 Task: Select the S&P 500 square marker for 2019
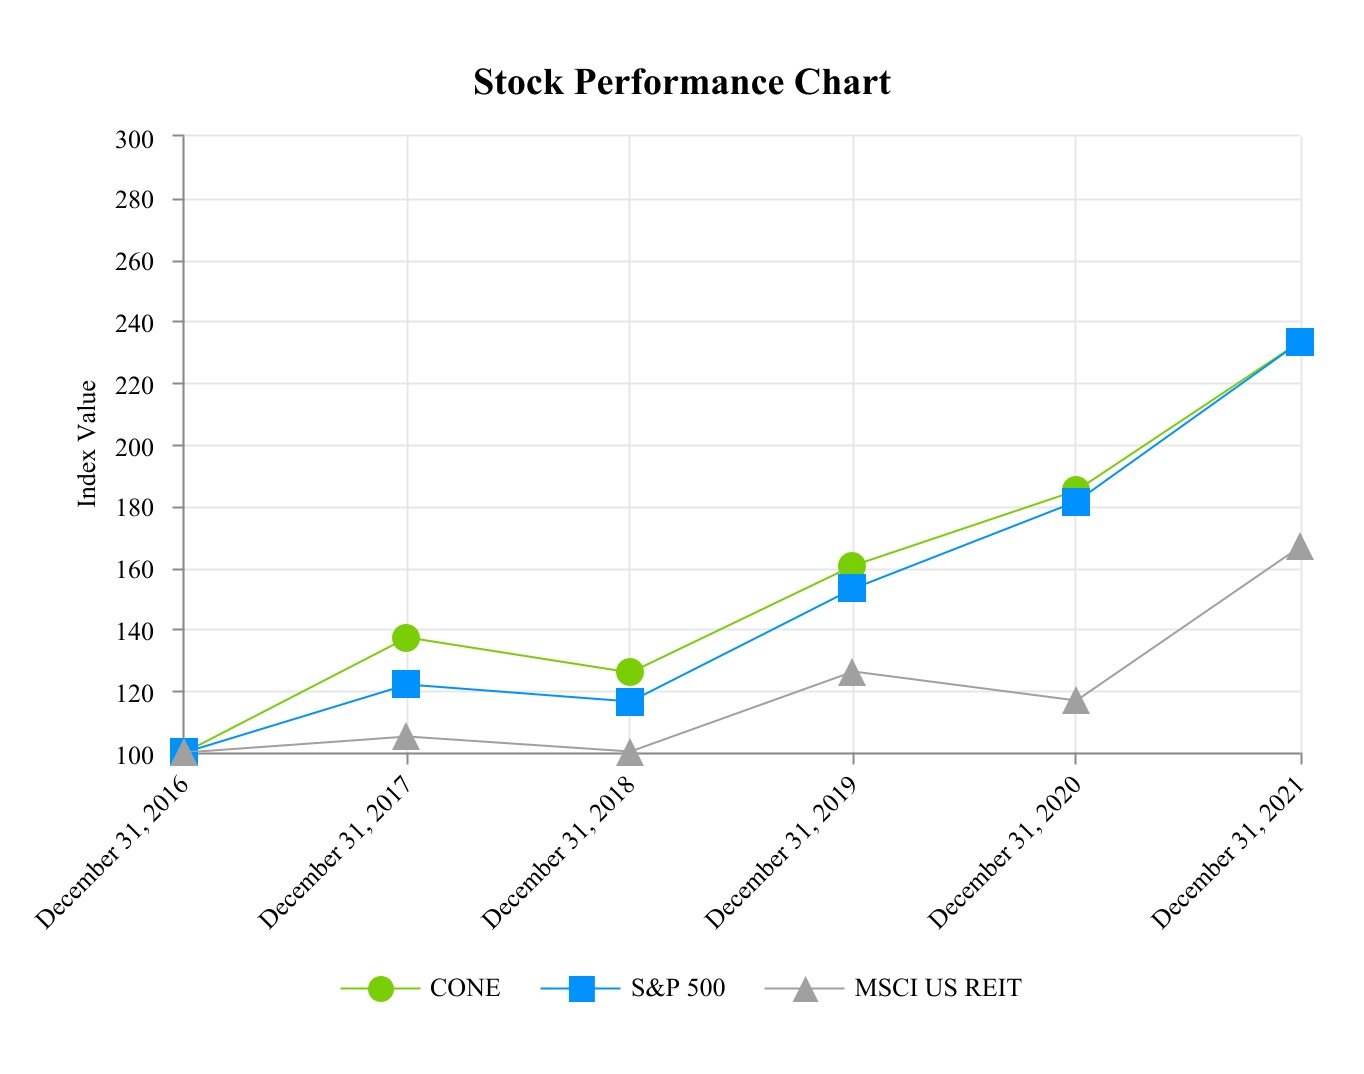coord(852,588)
